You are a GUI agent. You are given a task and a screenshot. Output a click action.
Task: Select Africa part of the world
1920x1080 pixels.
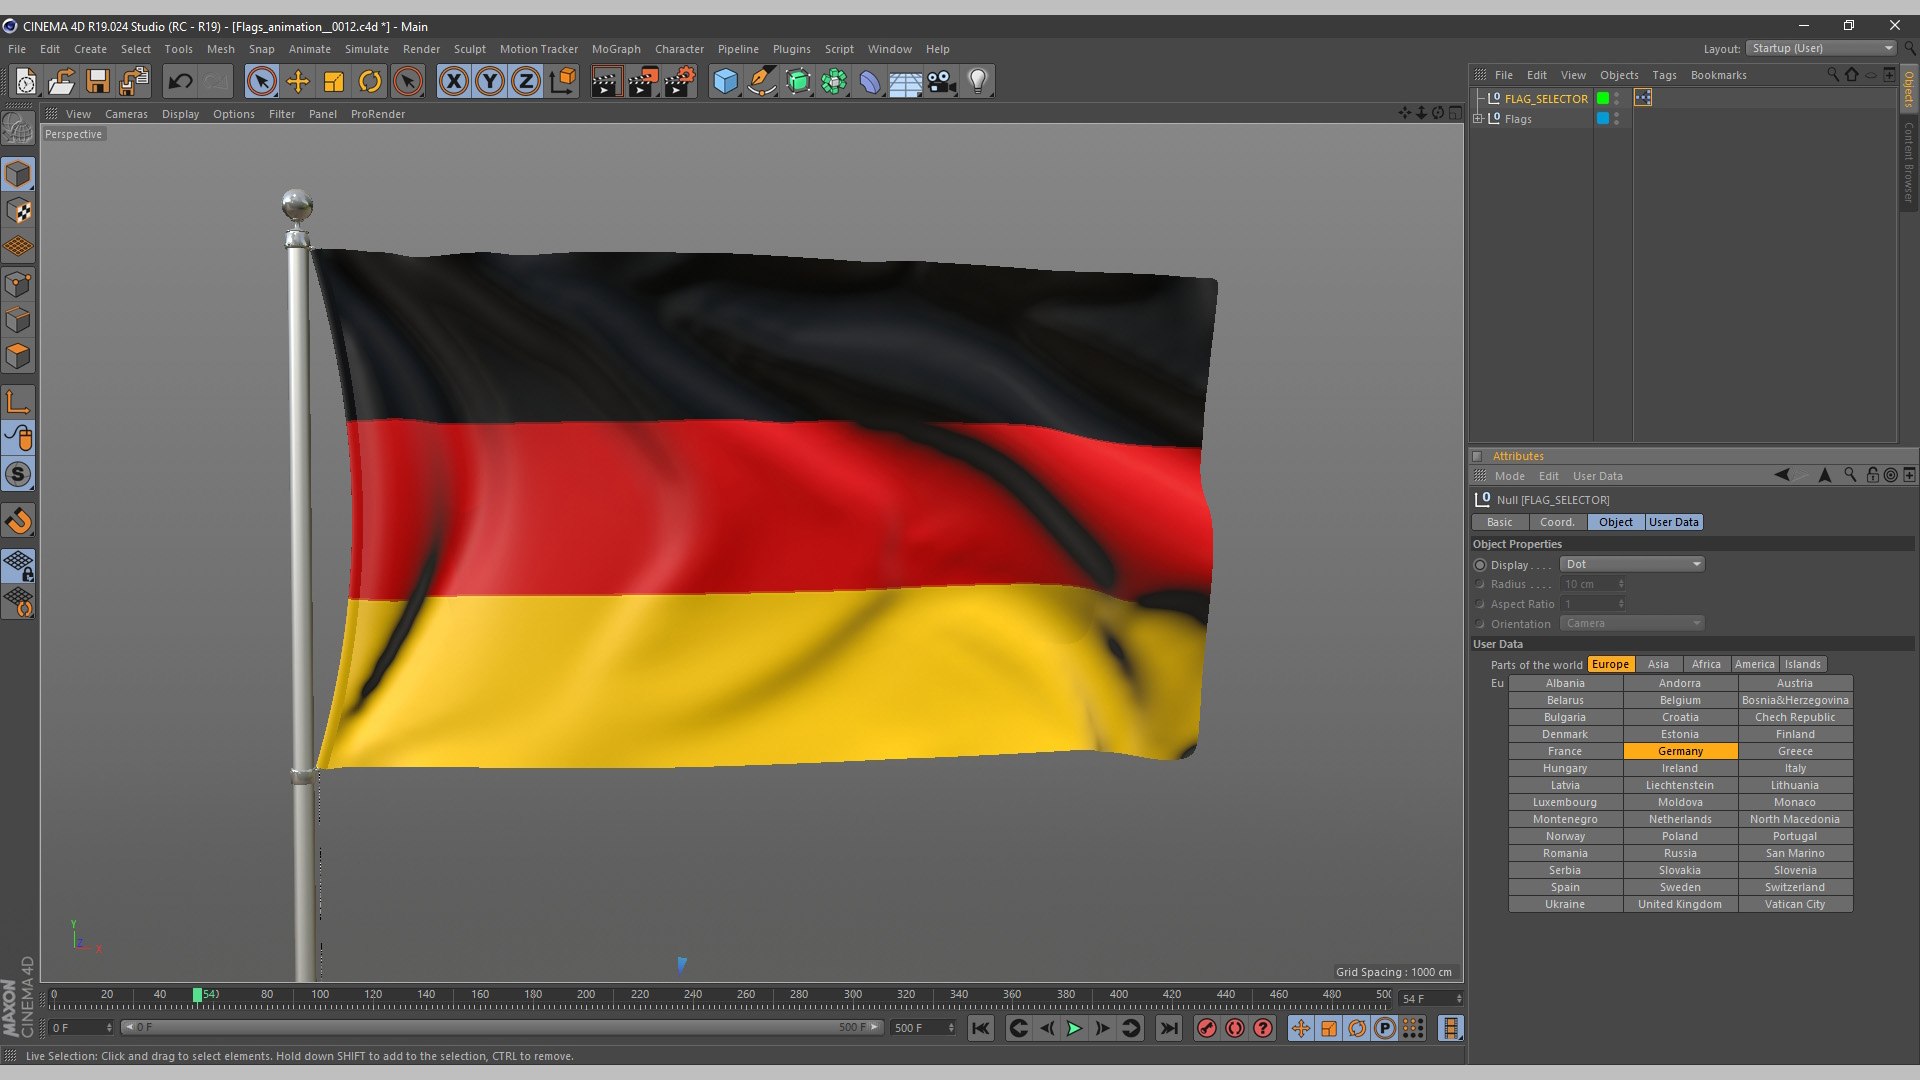tap(1706, 664)
